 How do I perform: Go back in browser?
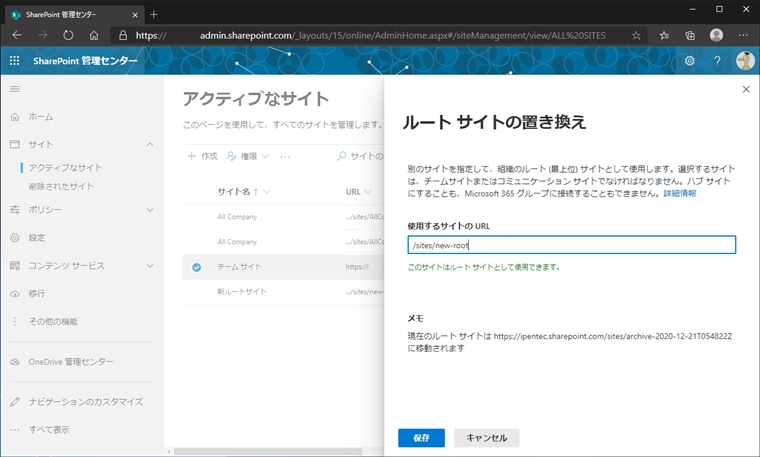coord(17,35)
